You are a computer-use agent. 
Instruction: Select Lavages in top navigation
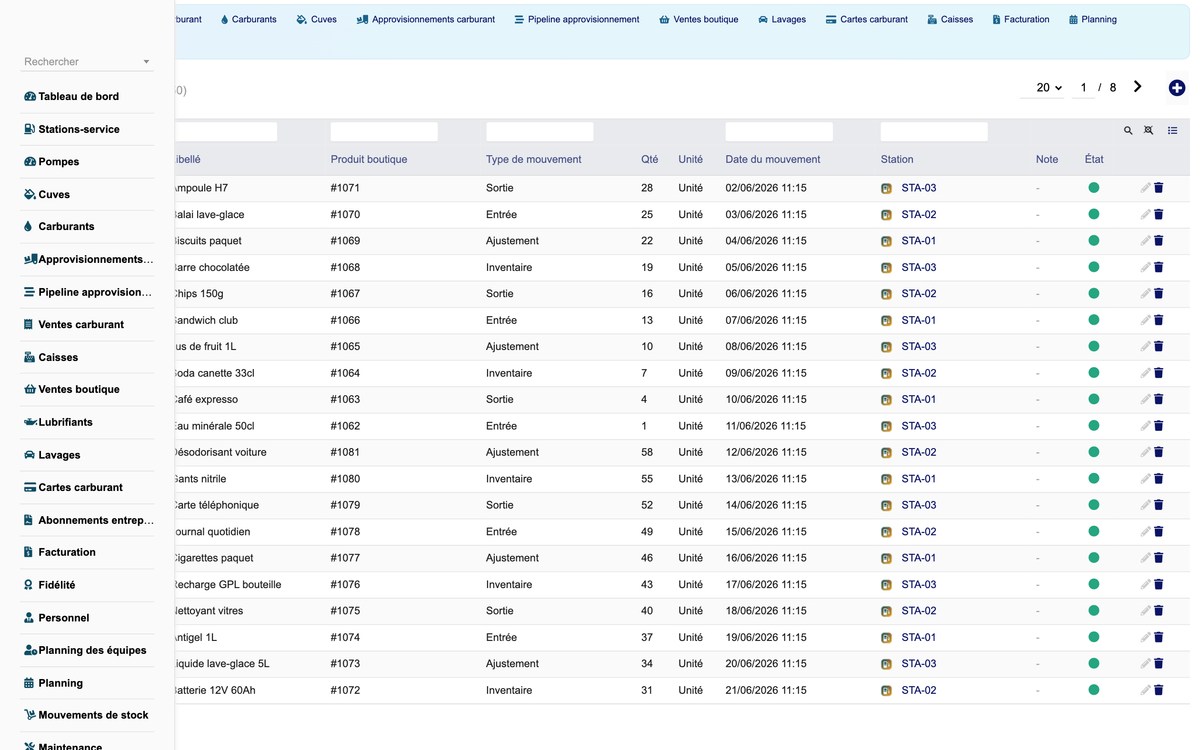tap(782, 19)
